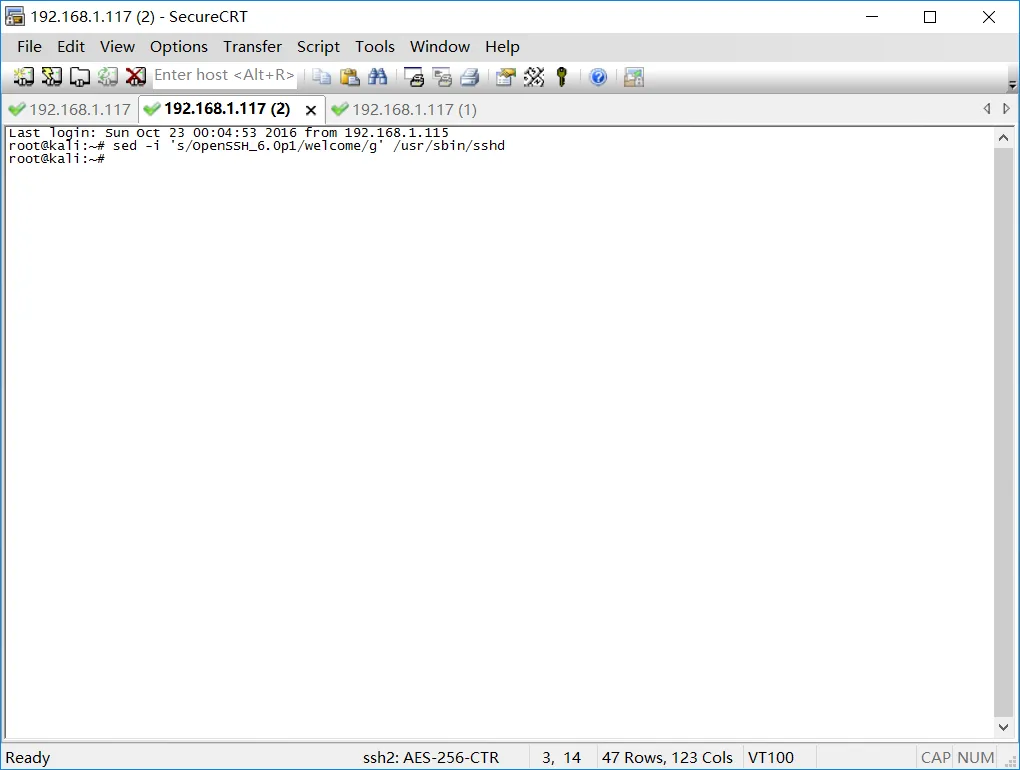Click 47 Rows, 123 Cols status entry

pyautogui.click(x=667, y=758)
